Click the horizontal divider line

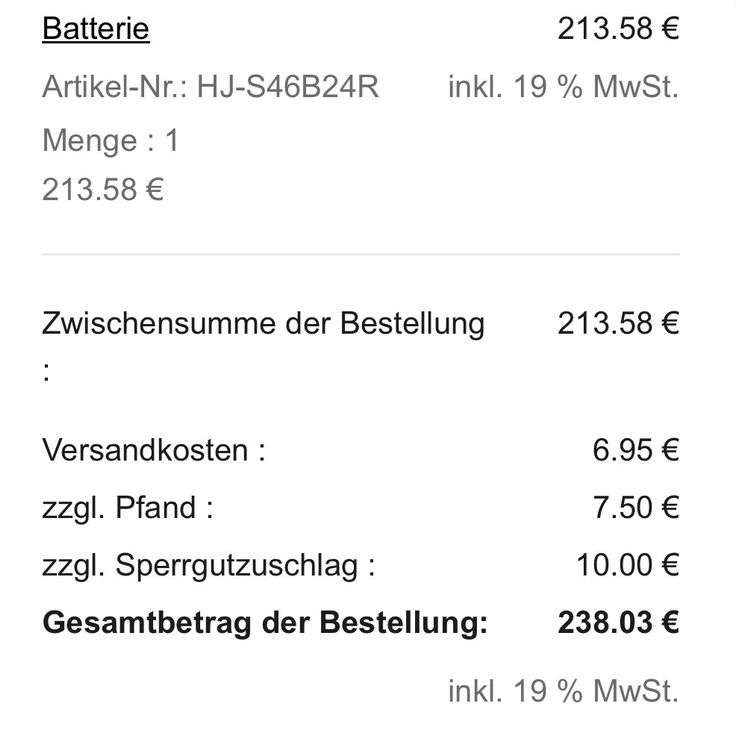point(361,254)
